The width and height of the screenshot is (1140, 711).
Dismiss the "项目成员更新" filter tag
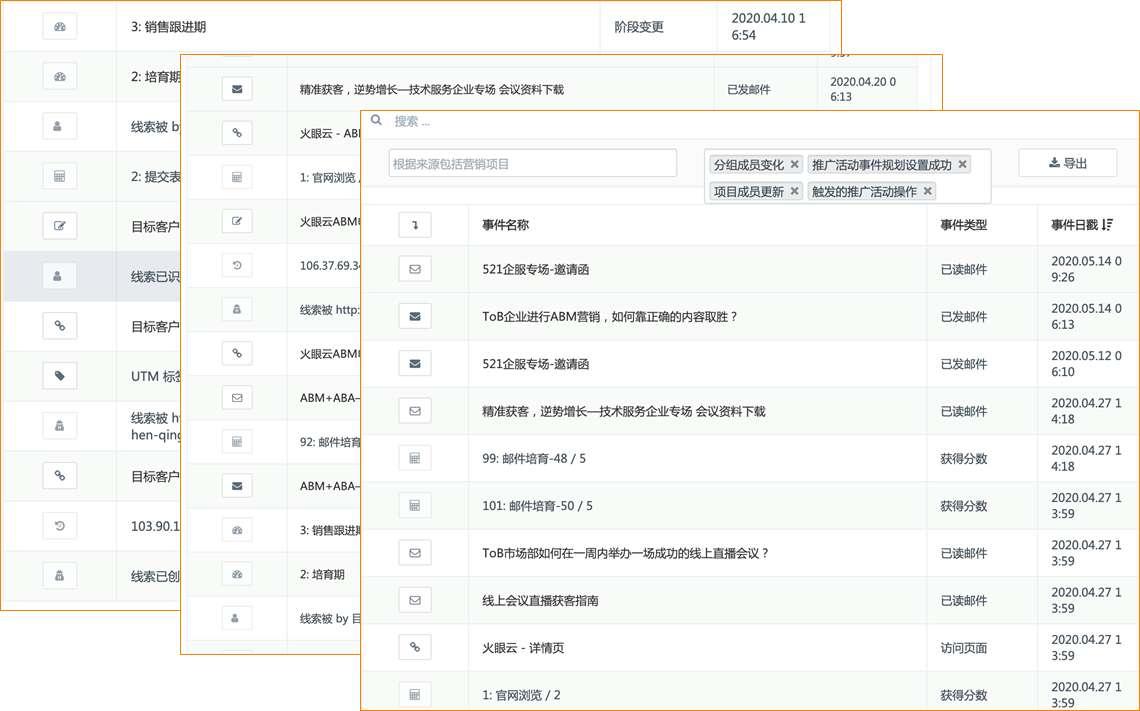click(x=794, y=191)
